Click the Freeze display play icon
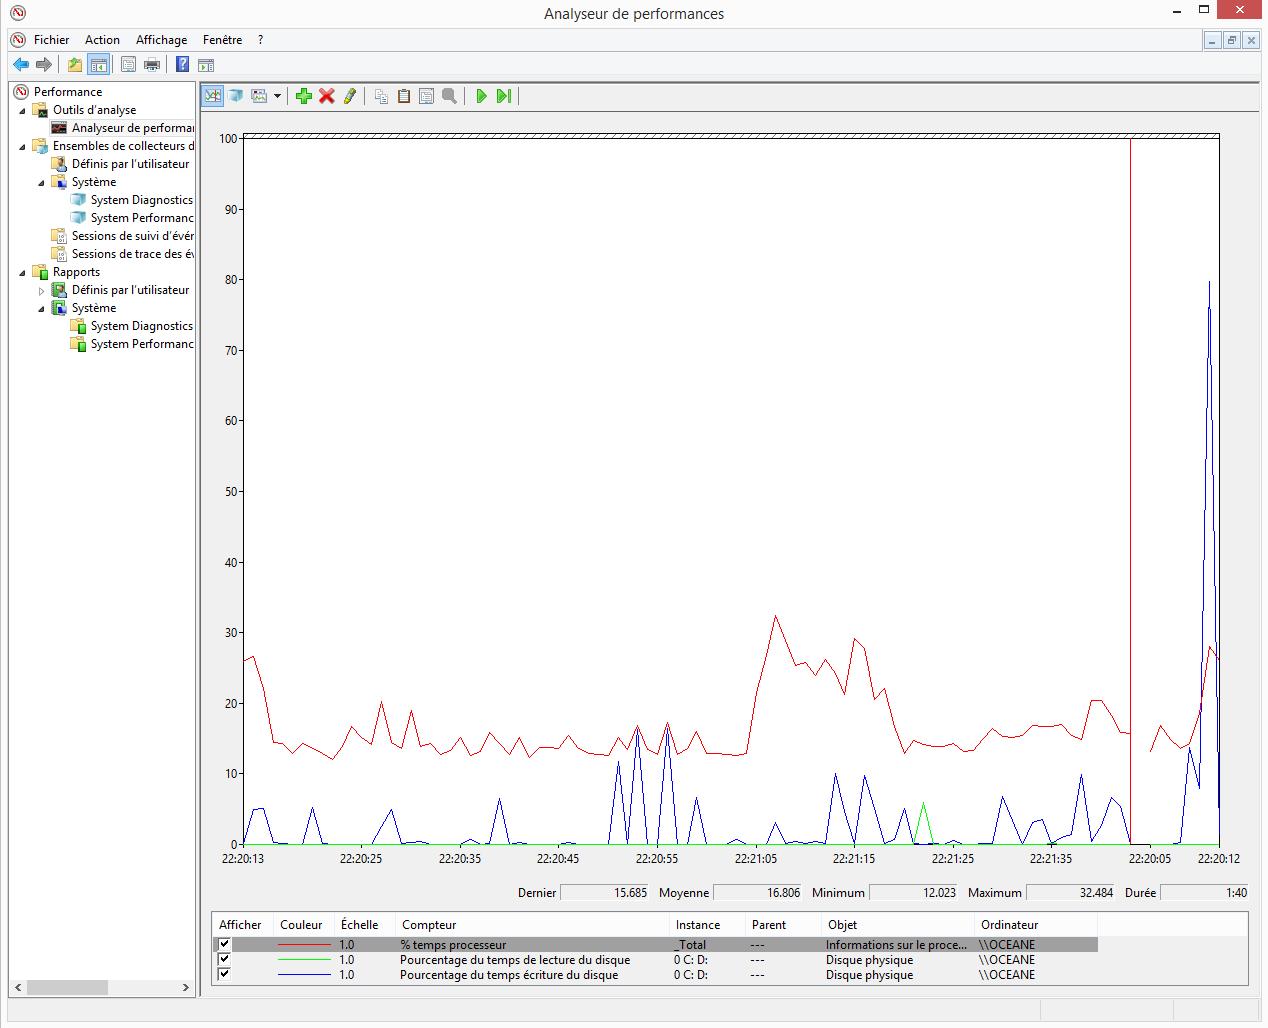Viewport: 1268px width, 1028px height. click(x=481, y=96)
